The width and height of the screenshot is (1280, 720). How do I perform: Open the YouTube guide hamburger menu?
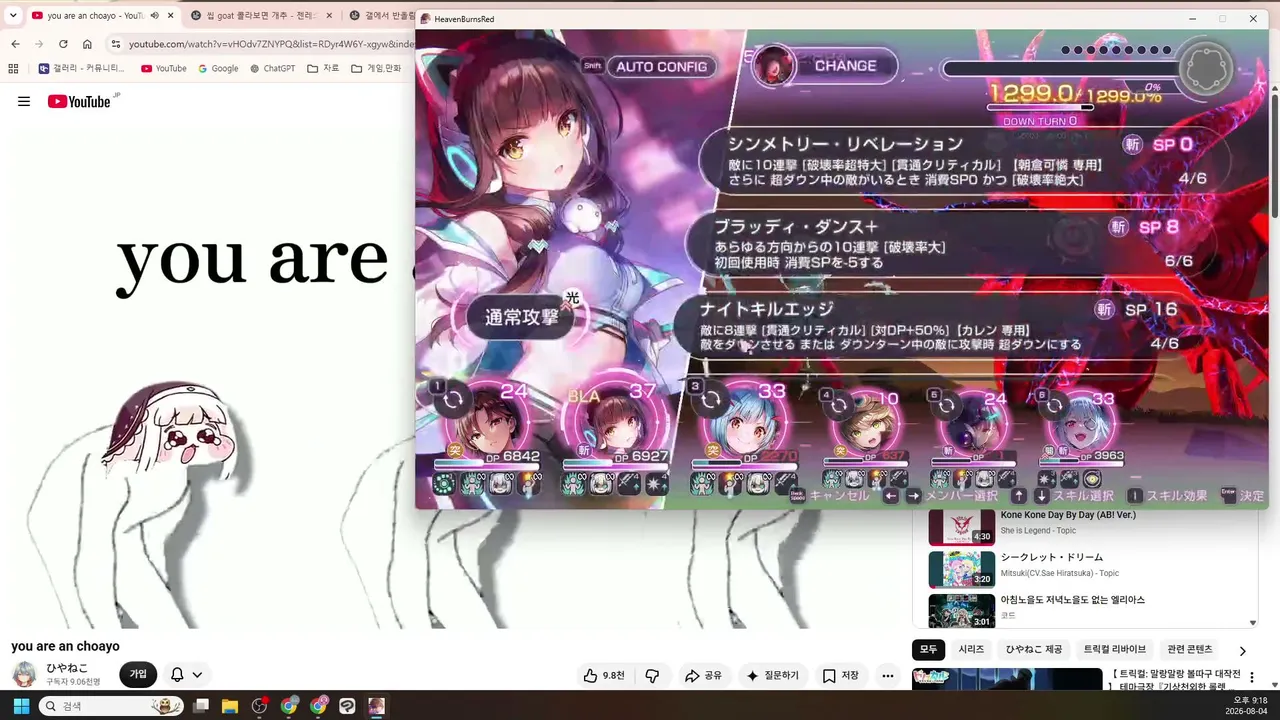click(24, 101)
